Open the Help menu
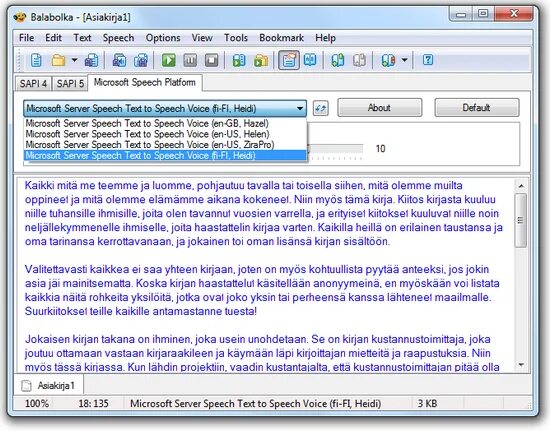 [x=326, y=38]
